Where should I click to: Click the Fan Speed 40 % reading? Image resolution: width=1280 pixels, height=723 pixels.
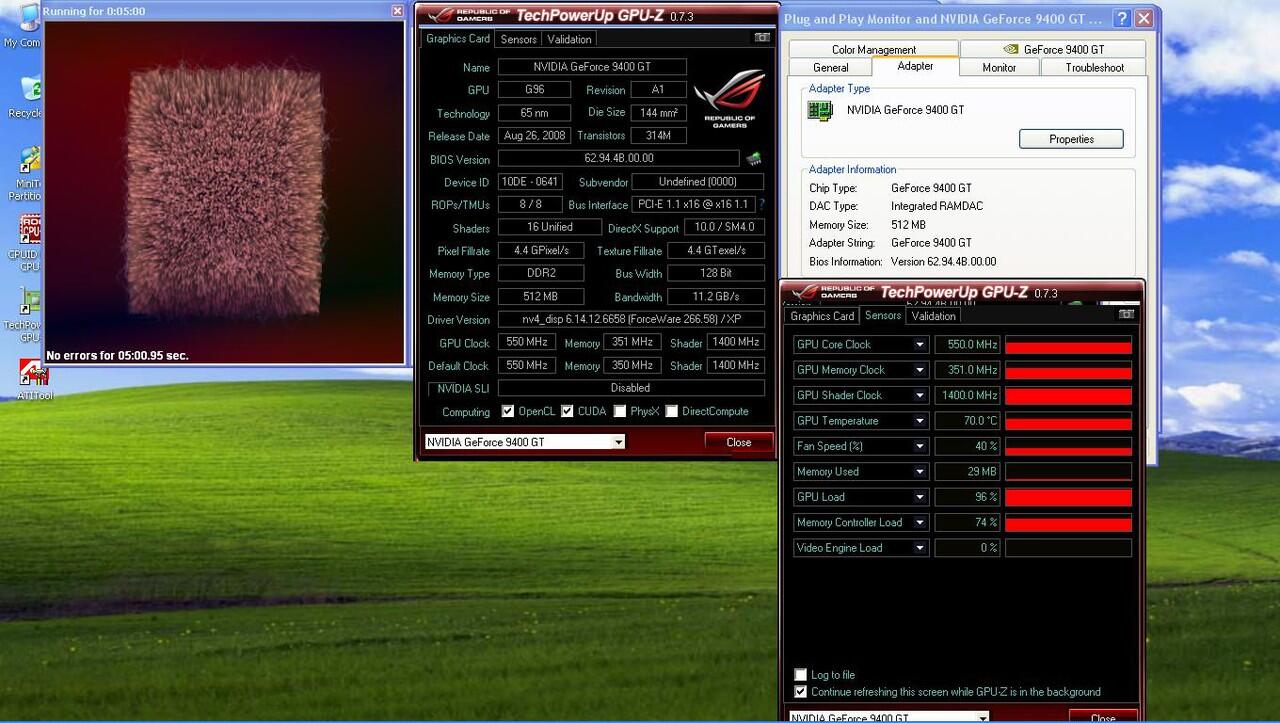point(967,446)
